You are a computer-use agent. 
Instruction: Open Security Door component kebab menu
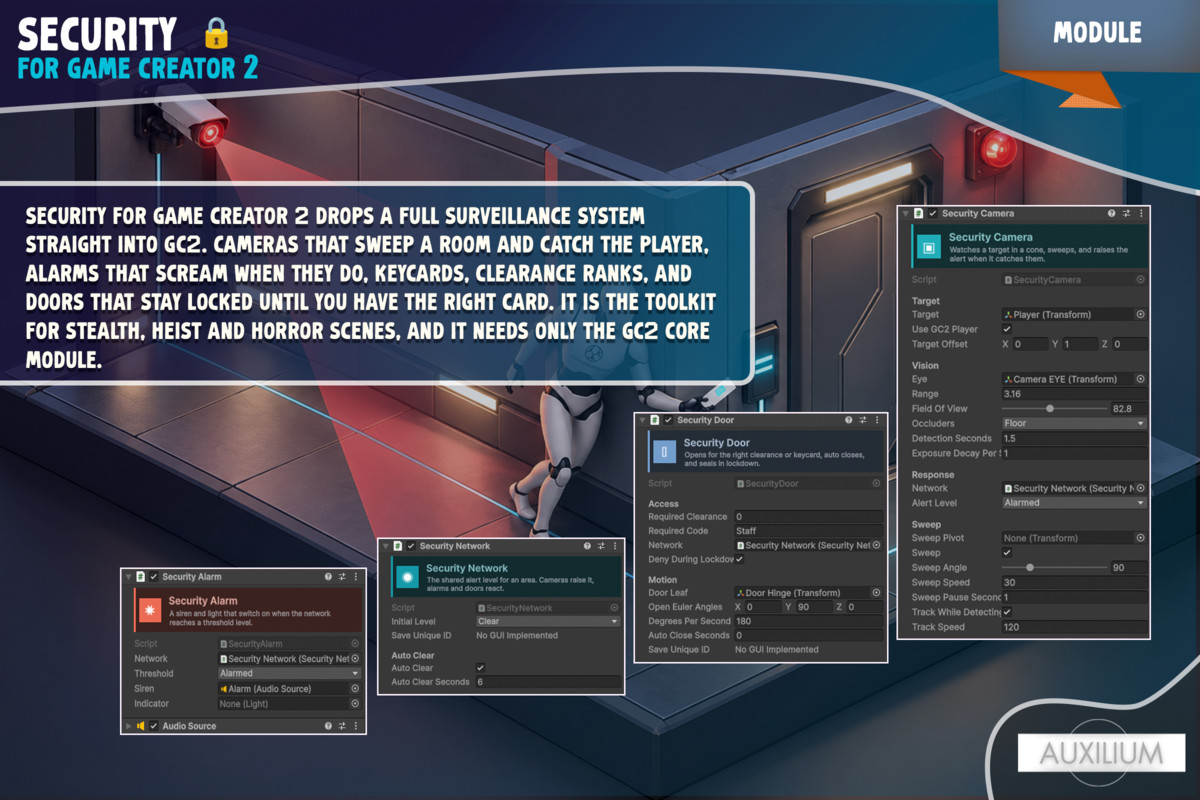[x=877, y=420]
